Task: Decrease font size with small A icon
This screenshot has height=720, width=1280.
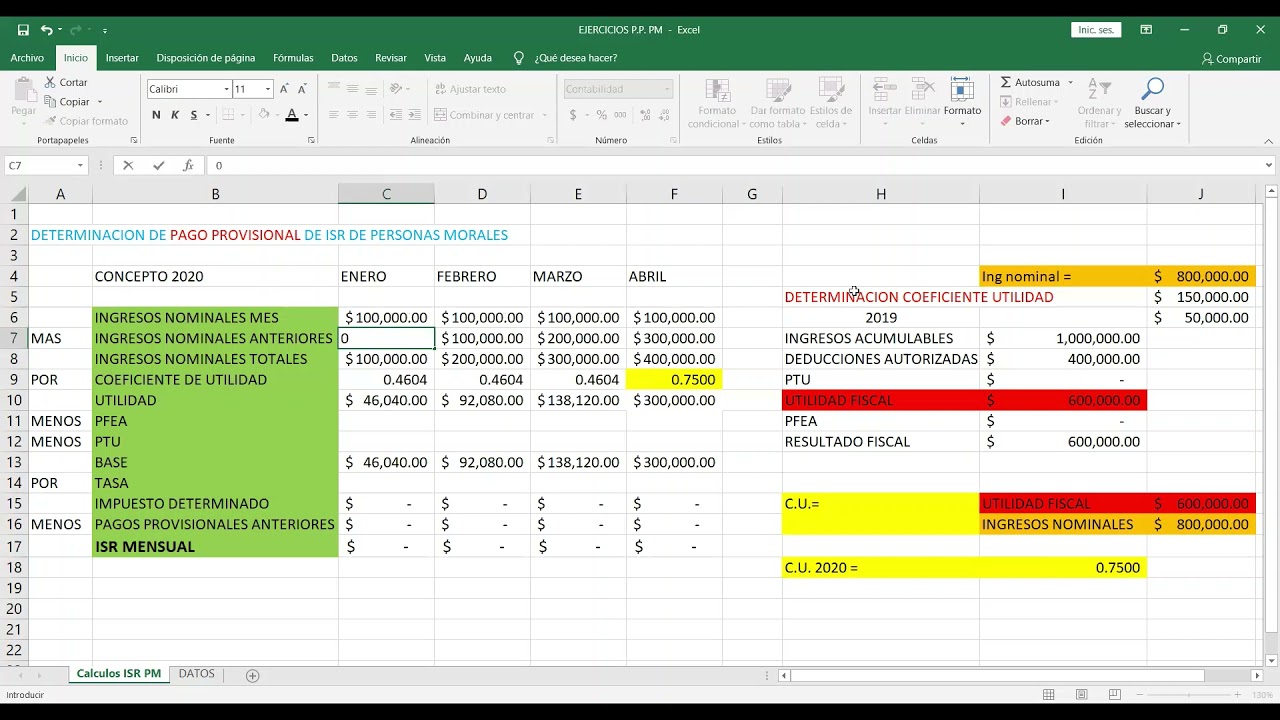Action: click(x=302, y=89)
